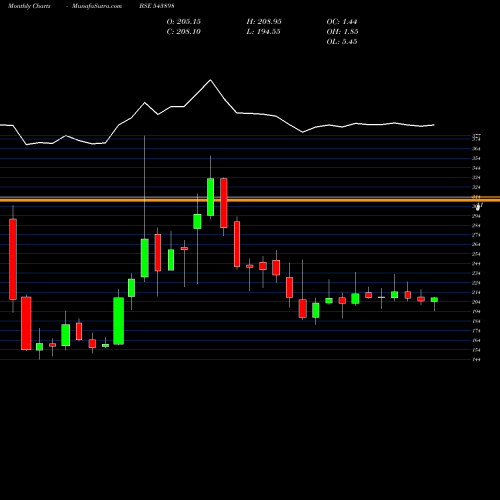Click the 274 price axis label

(x=476, y=235)
